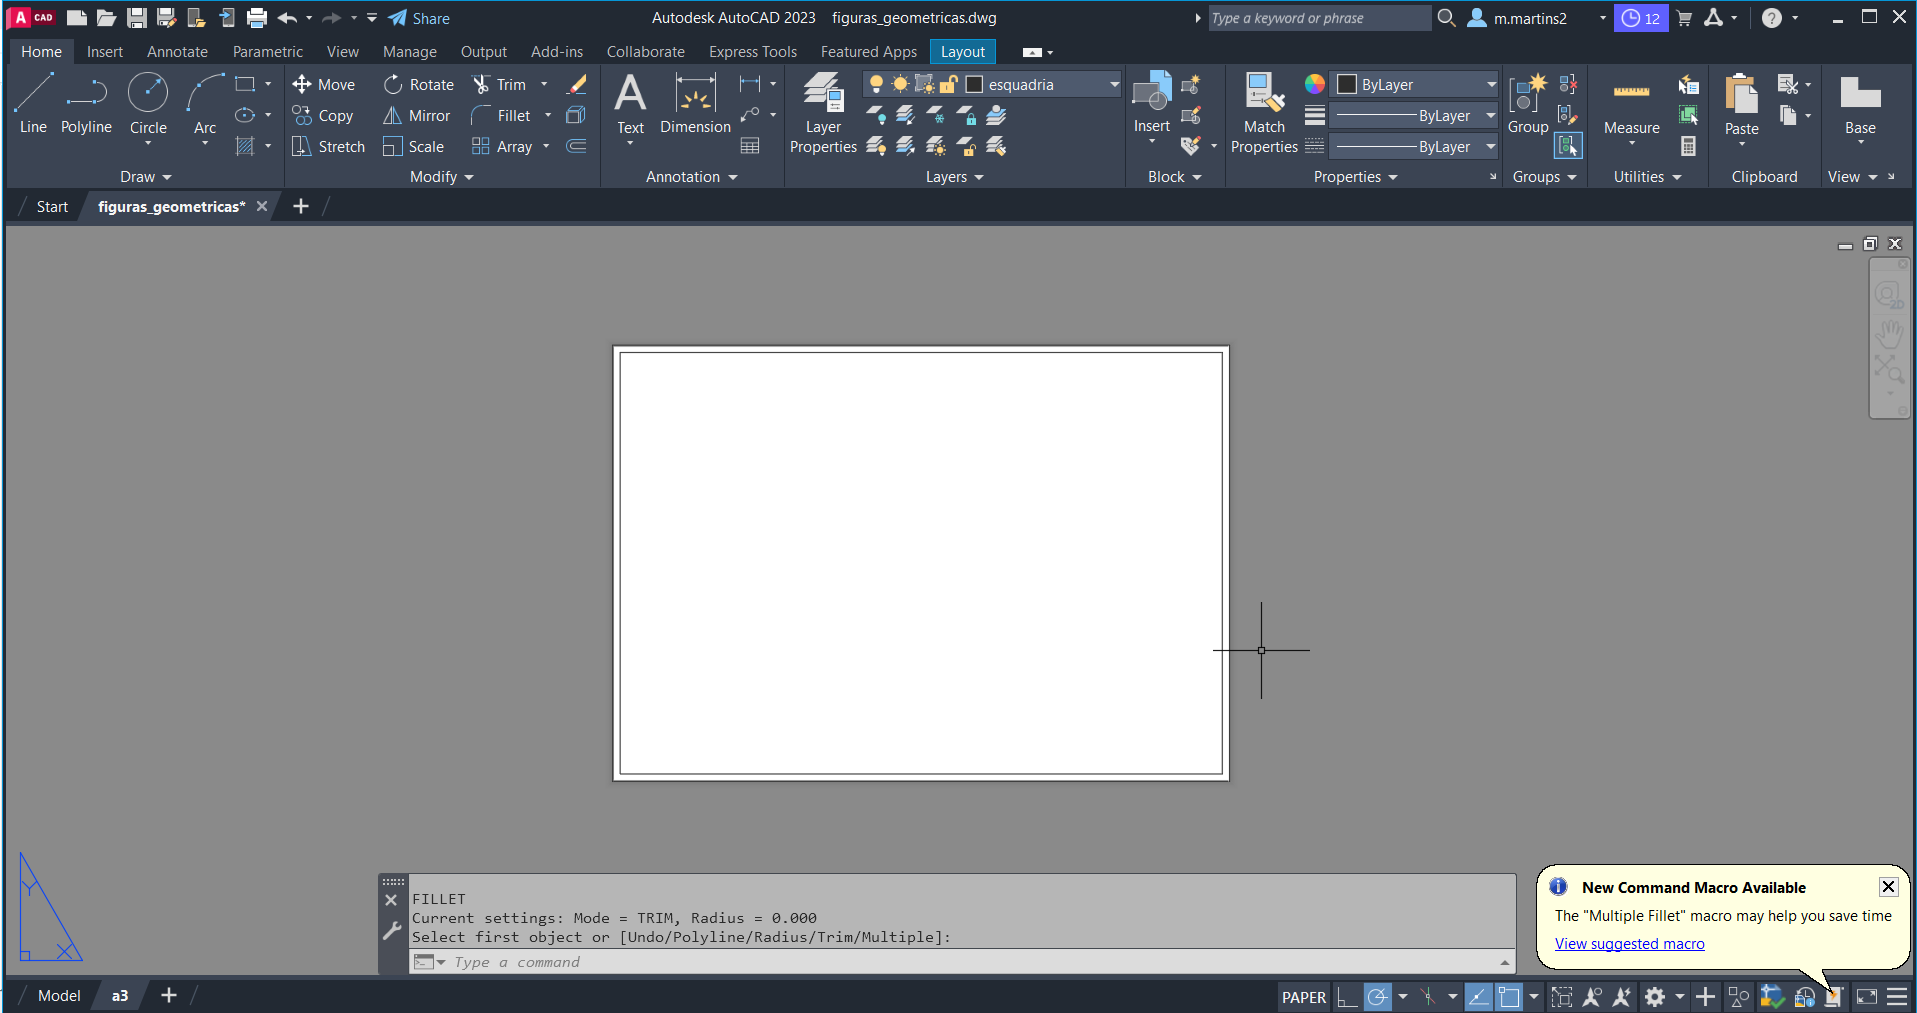Select the Circle drawing tool
The height and width of the screenshot is (1013, 1917).
pyautogui.click(x=148, y=102)
